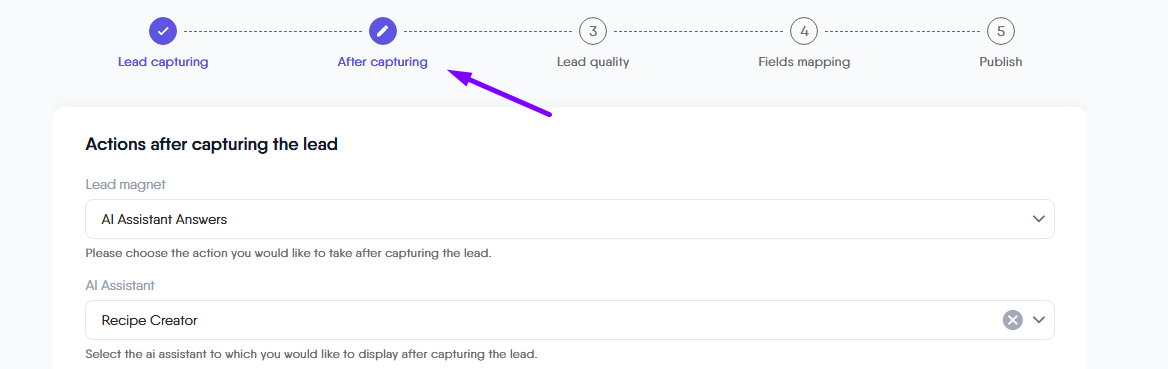Click the pencil edit step circle

click(x=383, y=31)
